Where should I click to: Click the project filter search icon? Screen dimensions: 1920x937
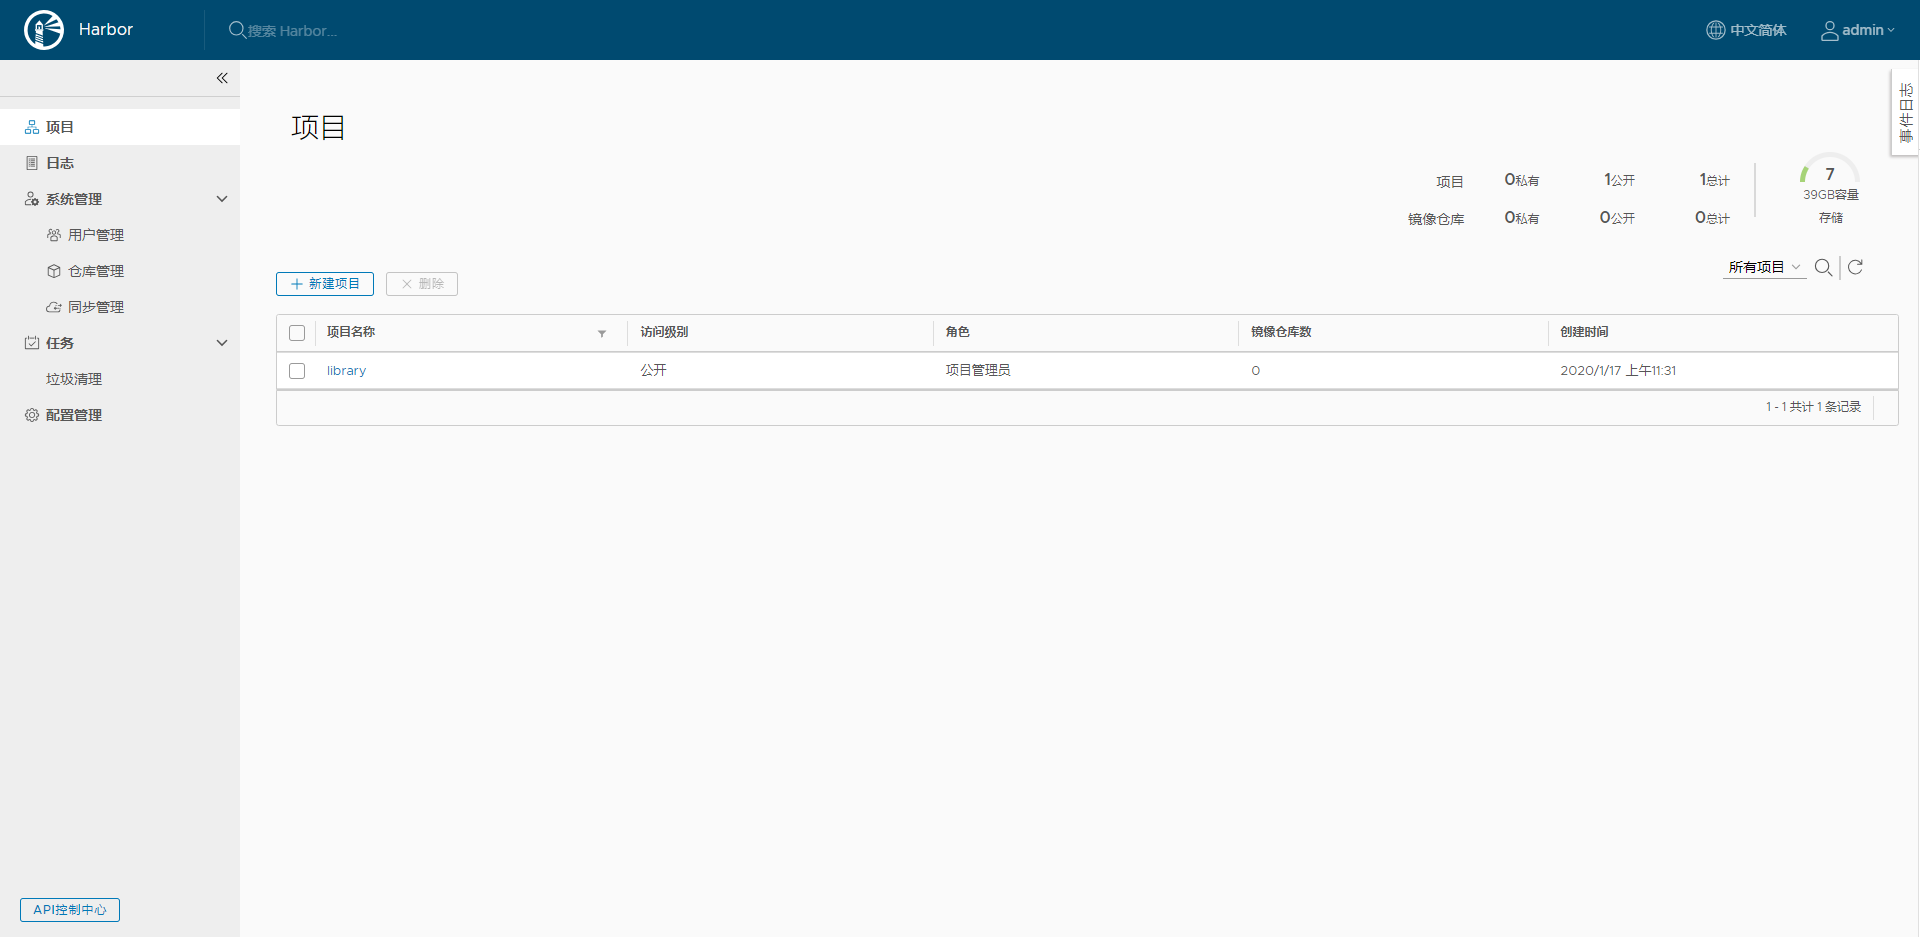[1824, 267]
